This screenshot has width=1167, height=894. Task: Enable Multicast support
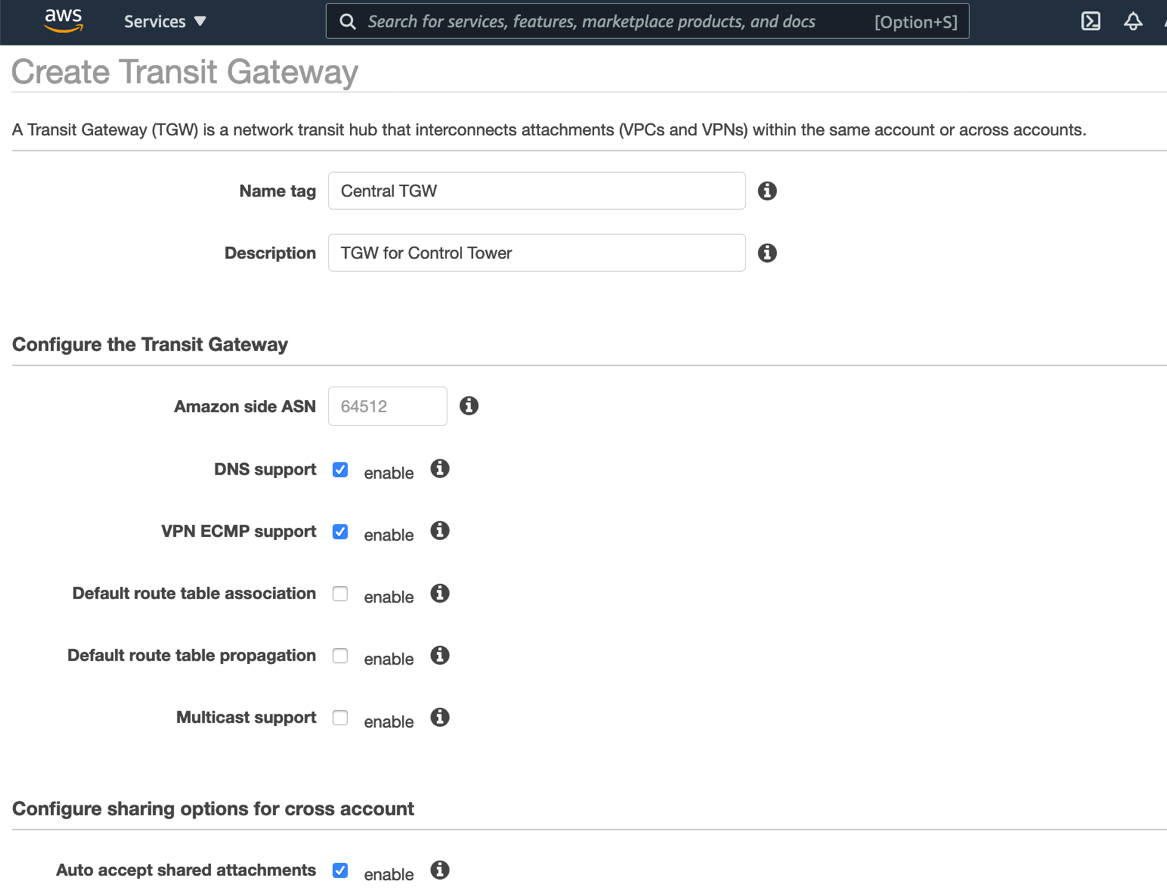340,717
